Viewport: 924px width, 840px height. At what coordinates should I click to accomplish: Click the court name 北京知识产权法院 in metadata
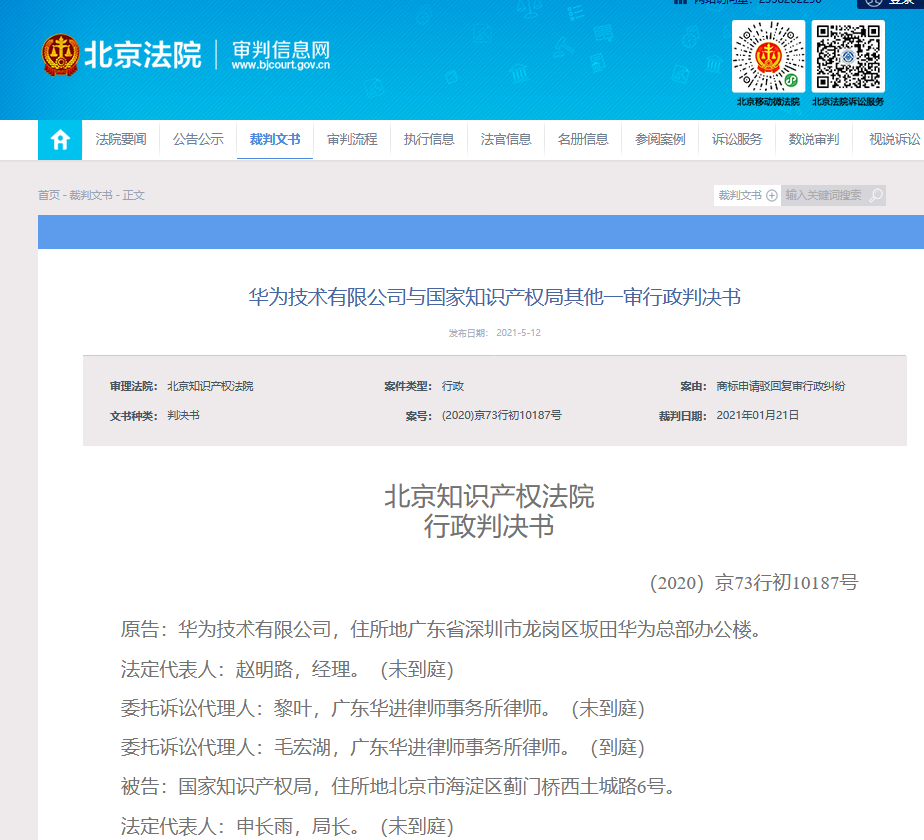tap(210, 386)
